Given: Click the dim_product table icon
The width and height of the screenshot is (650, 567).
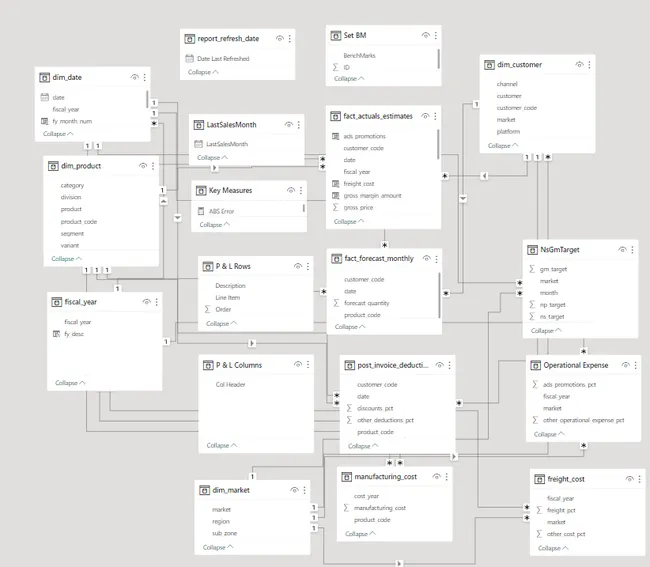Looking at the screenshot, I should point(53,166).
